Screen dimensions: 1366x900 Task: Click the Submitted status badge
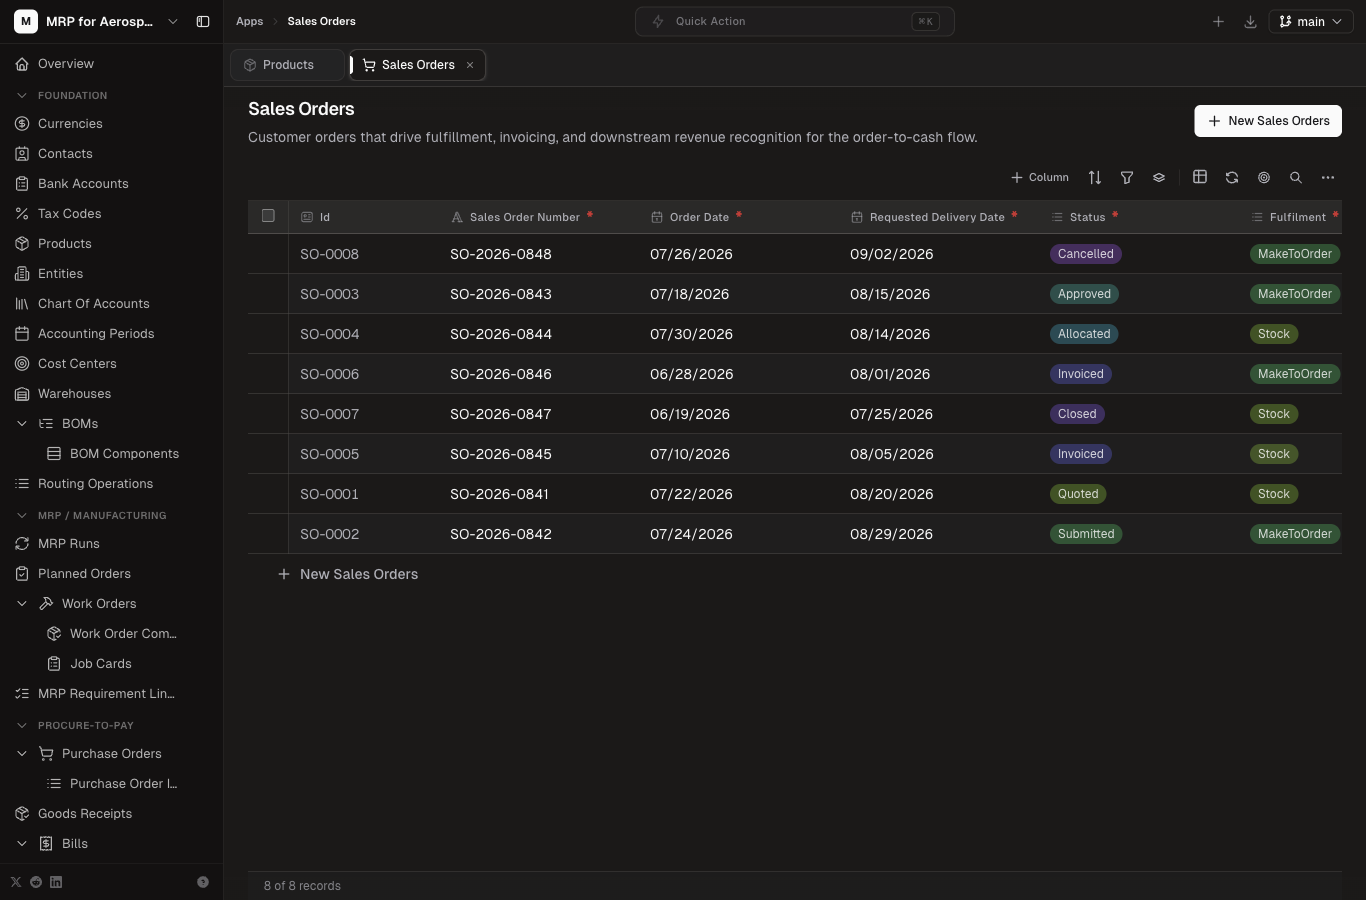click(1086, 534)
